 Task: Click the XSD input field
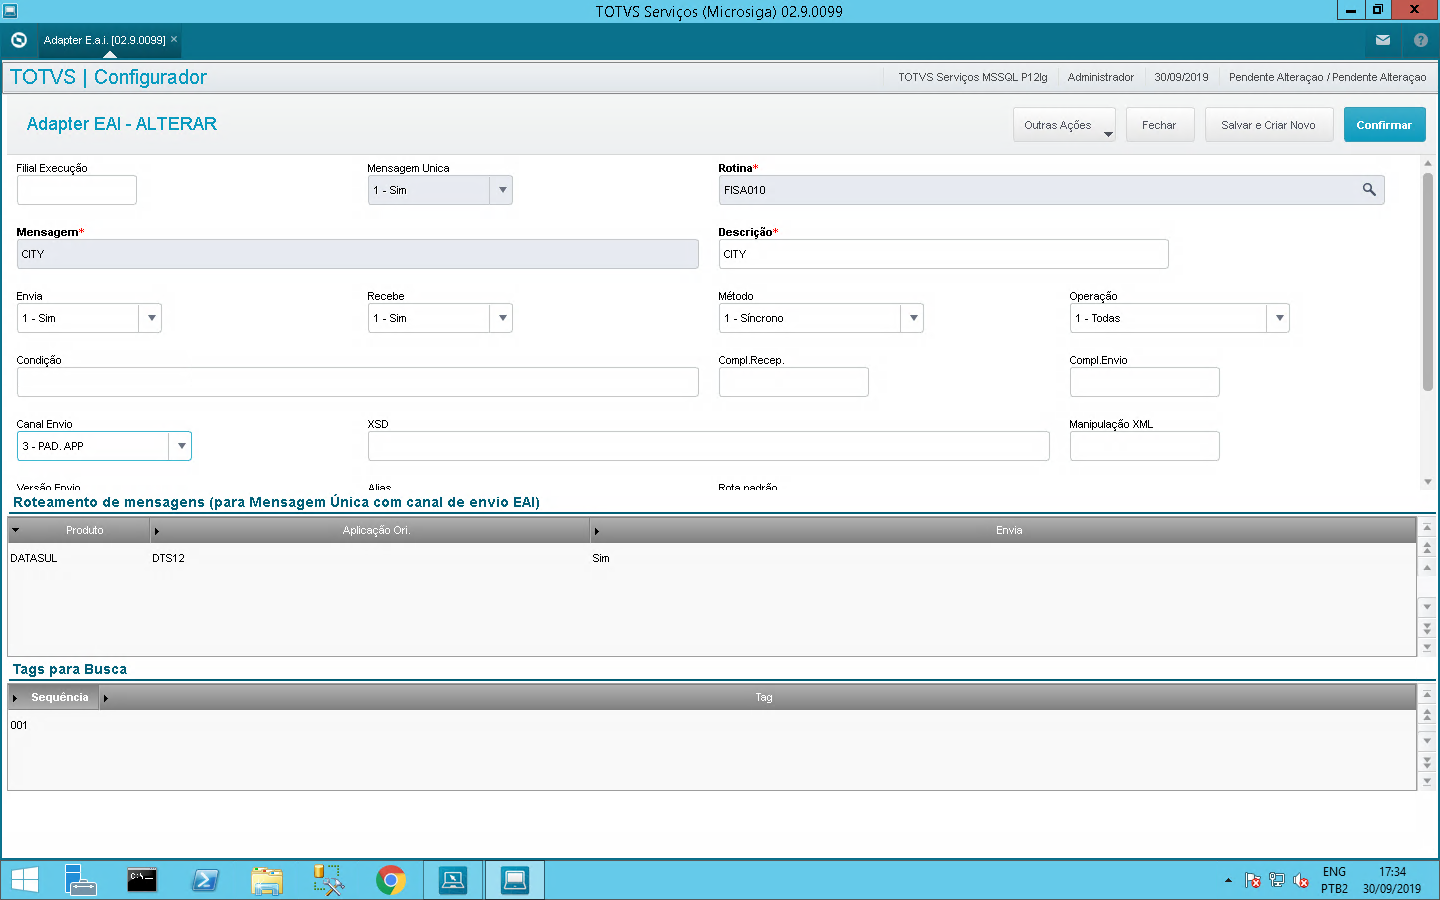click(708, 446)
